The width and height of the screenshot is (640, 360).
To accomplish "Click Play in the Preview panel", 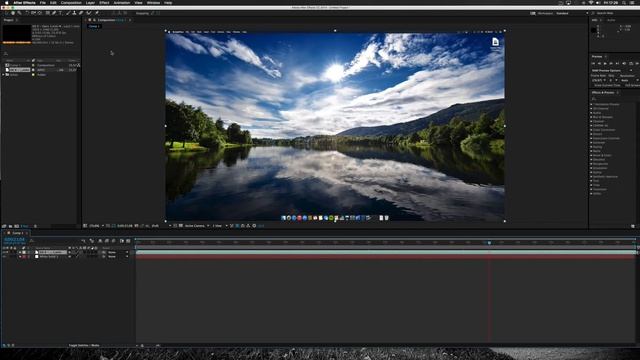I will pyautogui.click(x=605, y=63).
